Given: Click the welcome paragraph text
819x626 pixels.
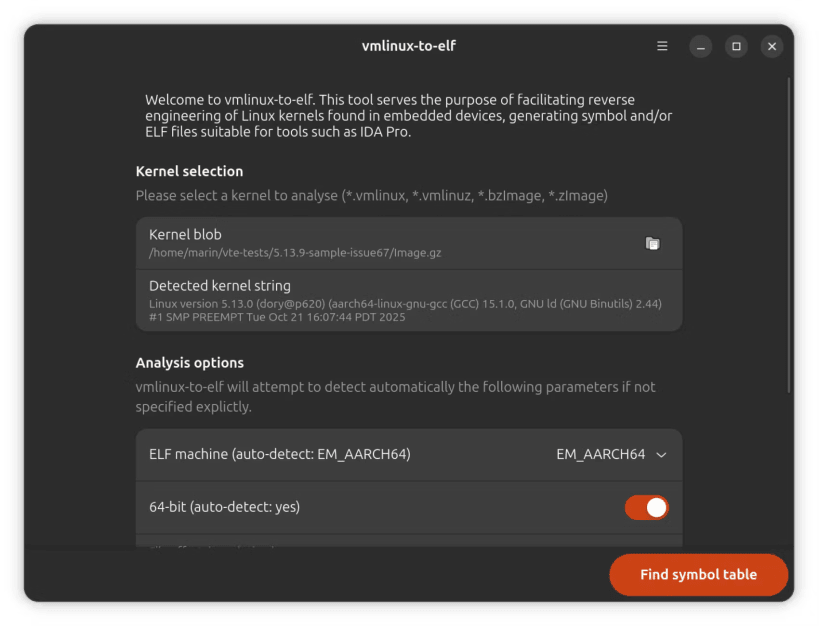Looking at the screenshot, I should click(x=408, y=116).
